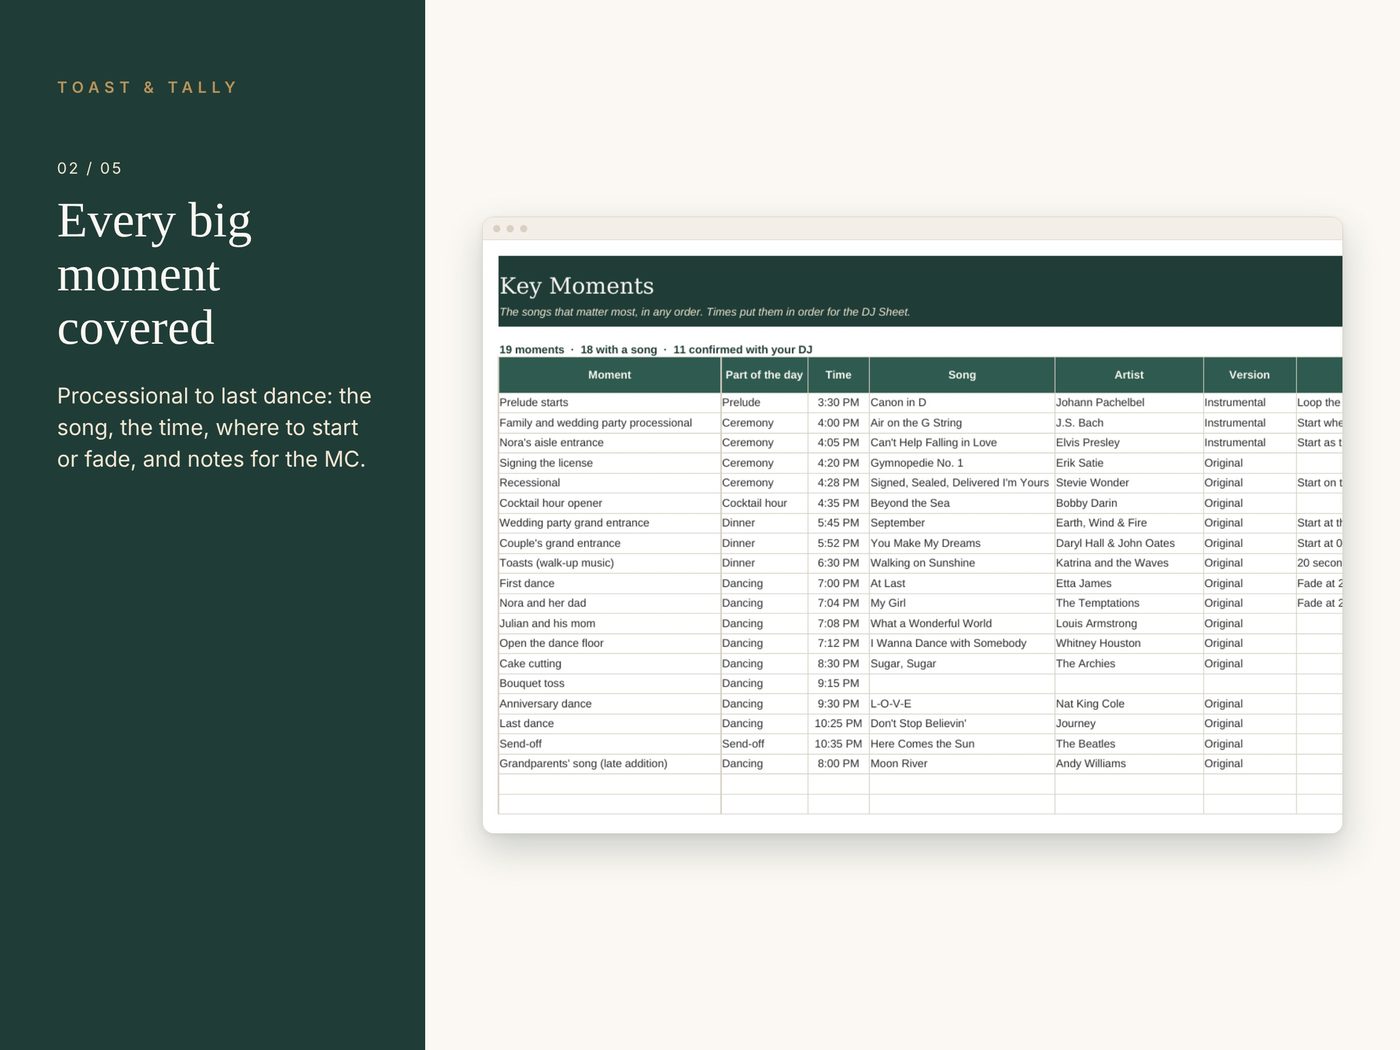Click the Time column header
The height and width of the screenshot is (1050, 1400).
click(x=838, y=375)
